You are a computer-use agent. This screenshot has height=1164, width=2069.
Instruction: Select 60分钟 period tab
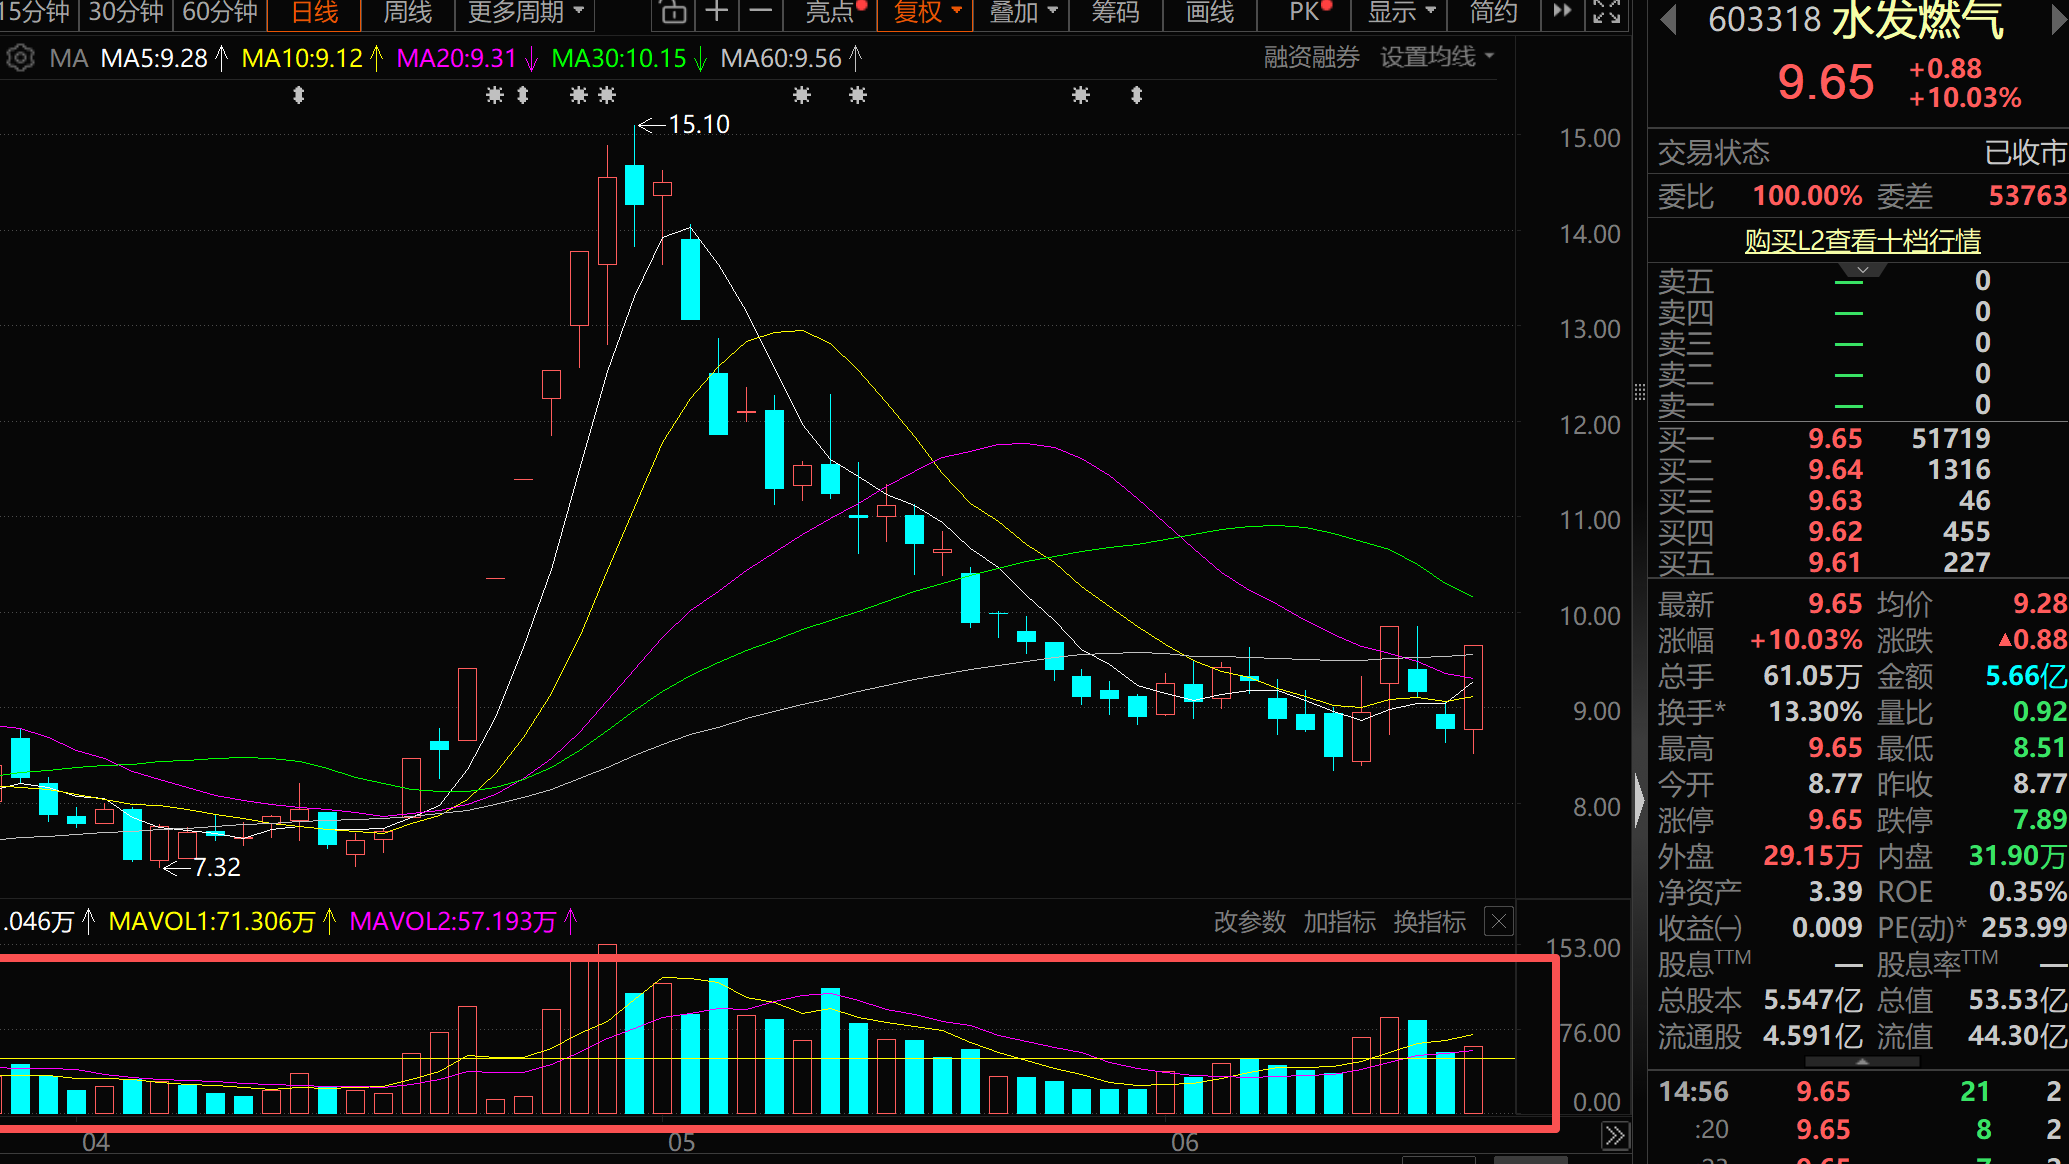point(220,13)
